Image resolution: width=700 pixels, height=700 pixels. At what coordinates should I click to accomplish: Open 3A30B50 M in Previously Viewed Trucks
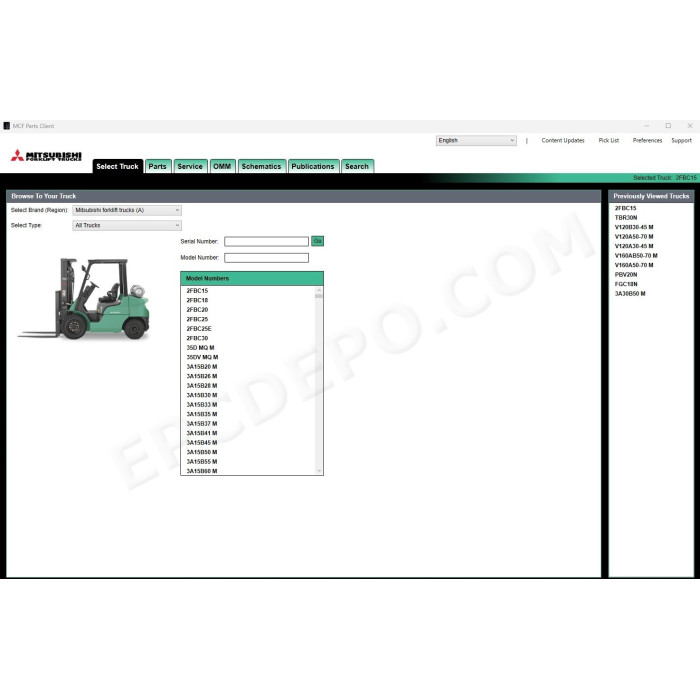pyautogui.click(x=630, y=293)
